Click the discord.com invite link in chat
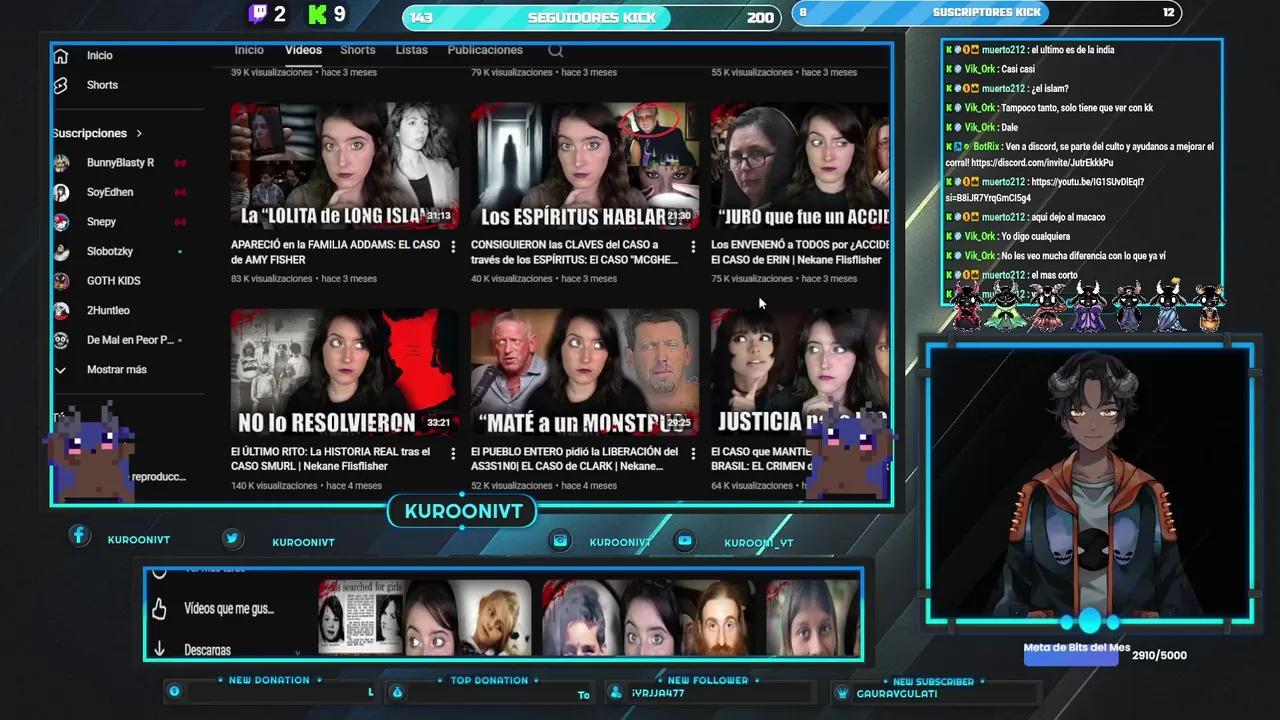 [1042, 163]
